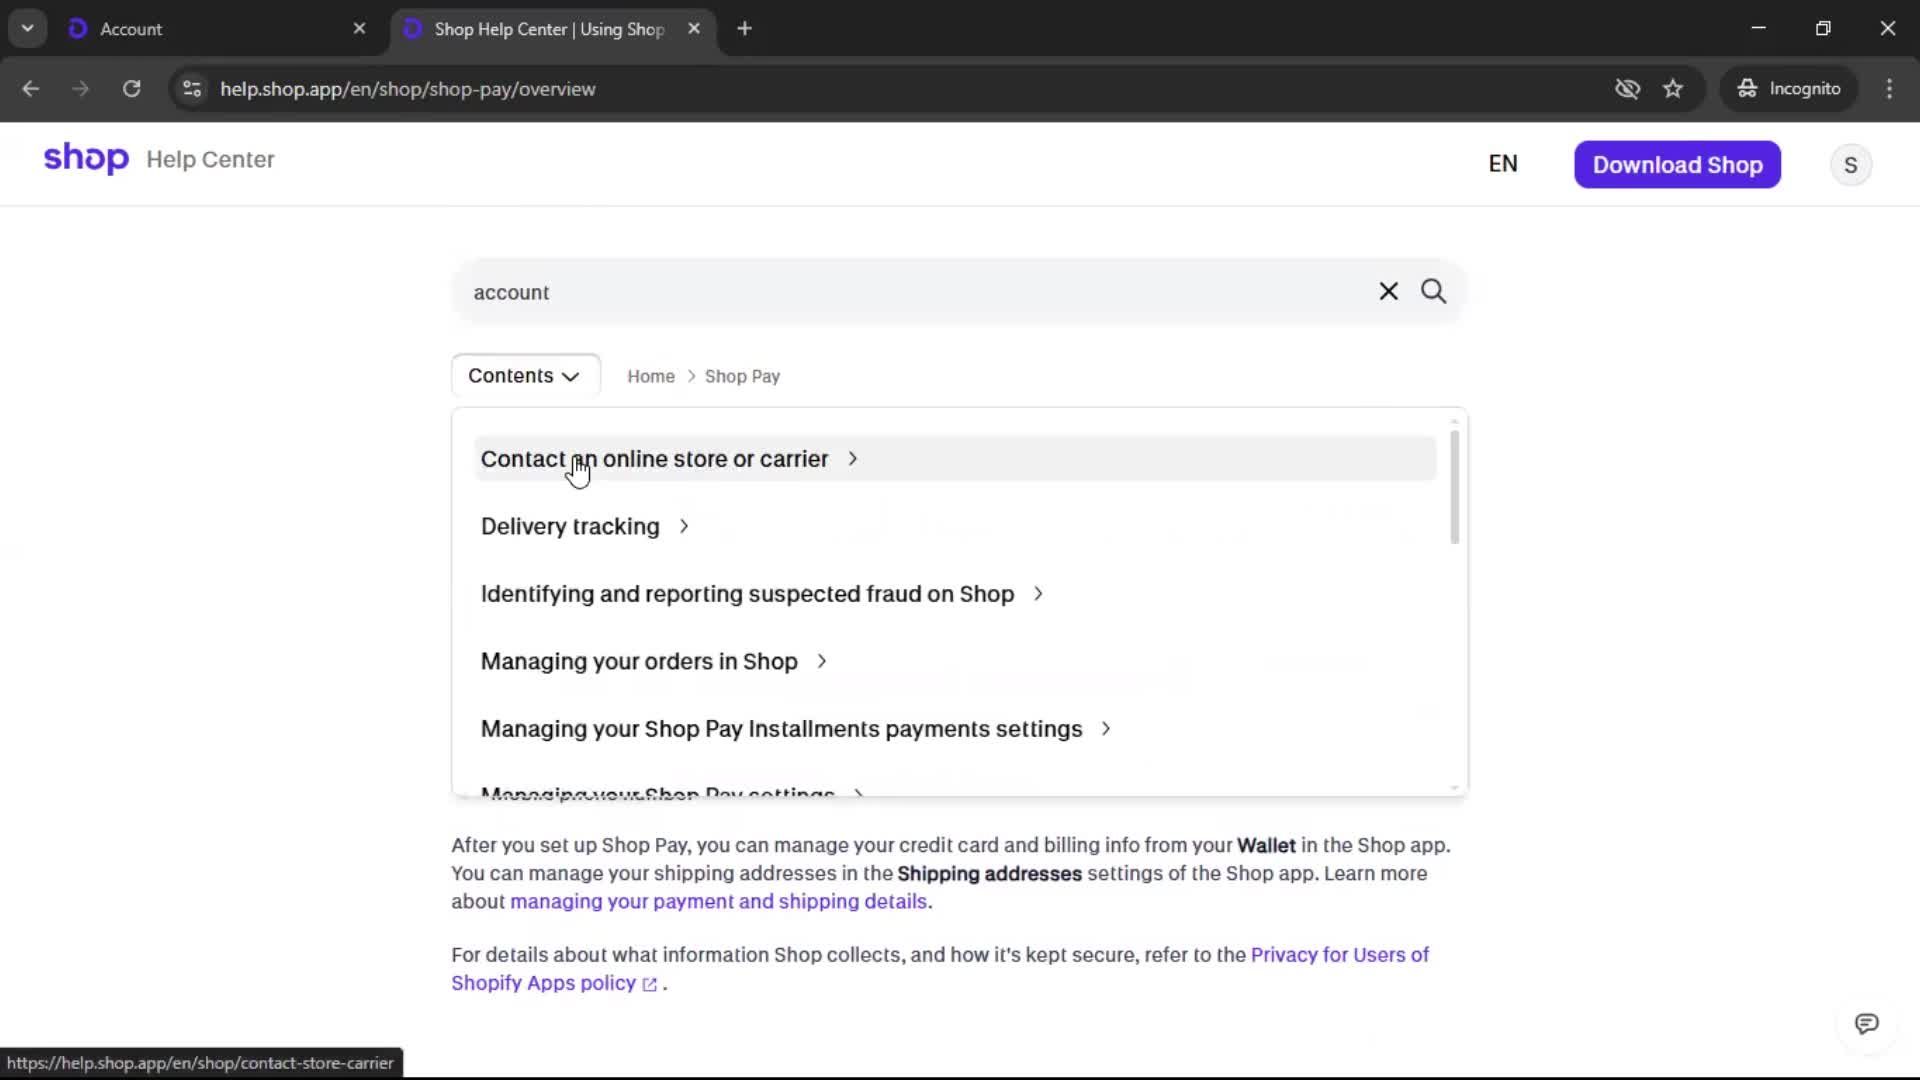1920x1080 pixels.
Task: Collapse the Contents dropdown
Action: pyautogui.click(x=525, y=376)
